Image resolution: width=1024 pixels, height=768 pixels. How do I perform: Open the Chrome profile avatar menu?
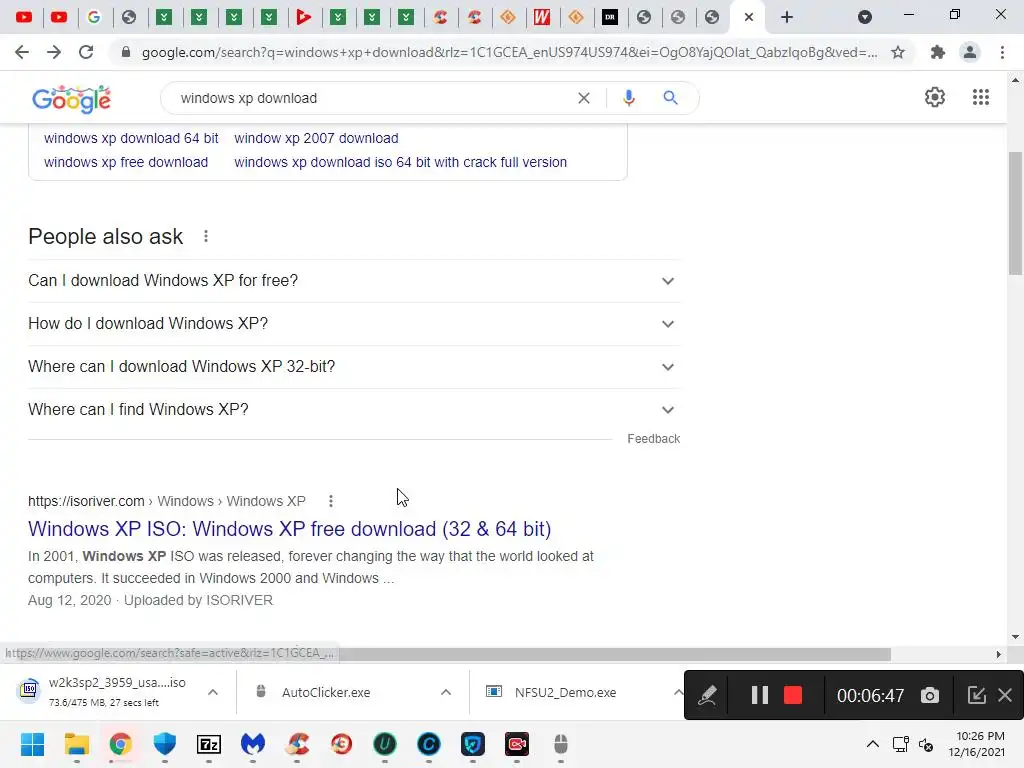point(970,52)
